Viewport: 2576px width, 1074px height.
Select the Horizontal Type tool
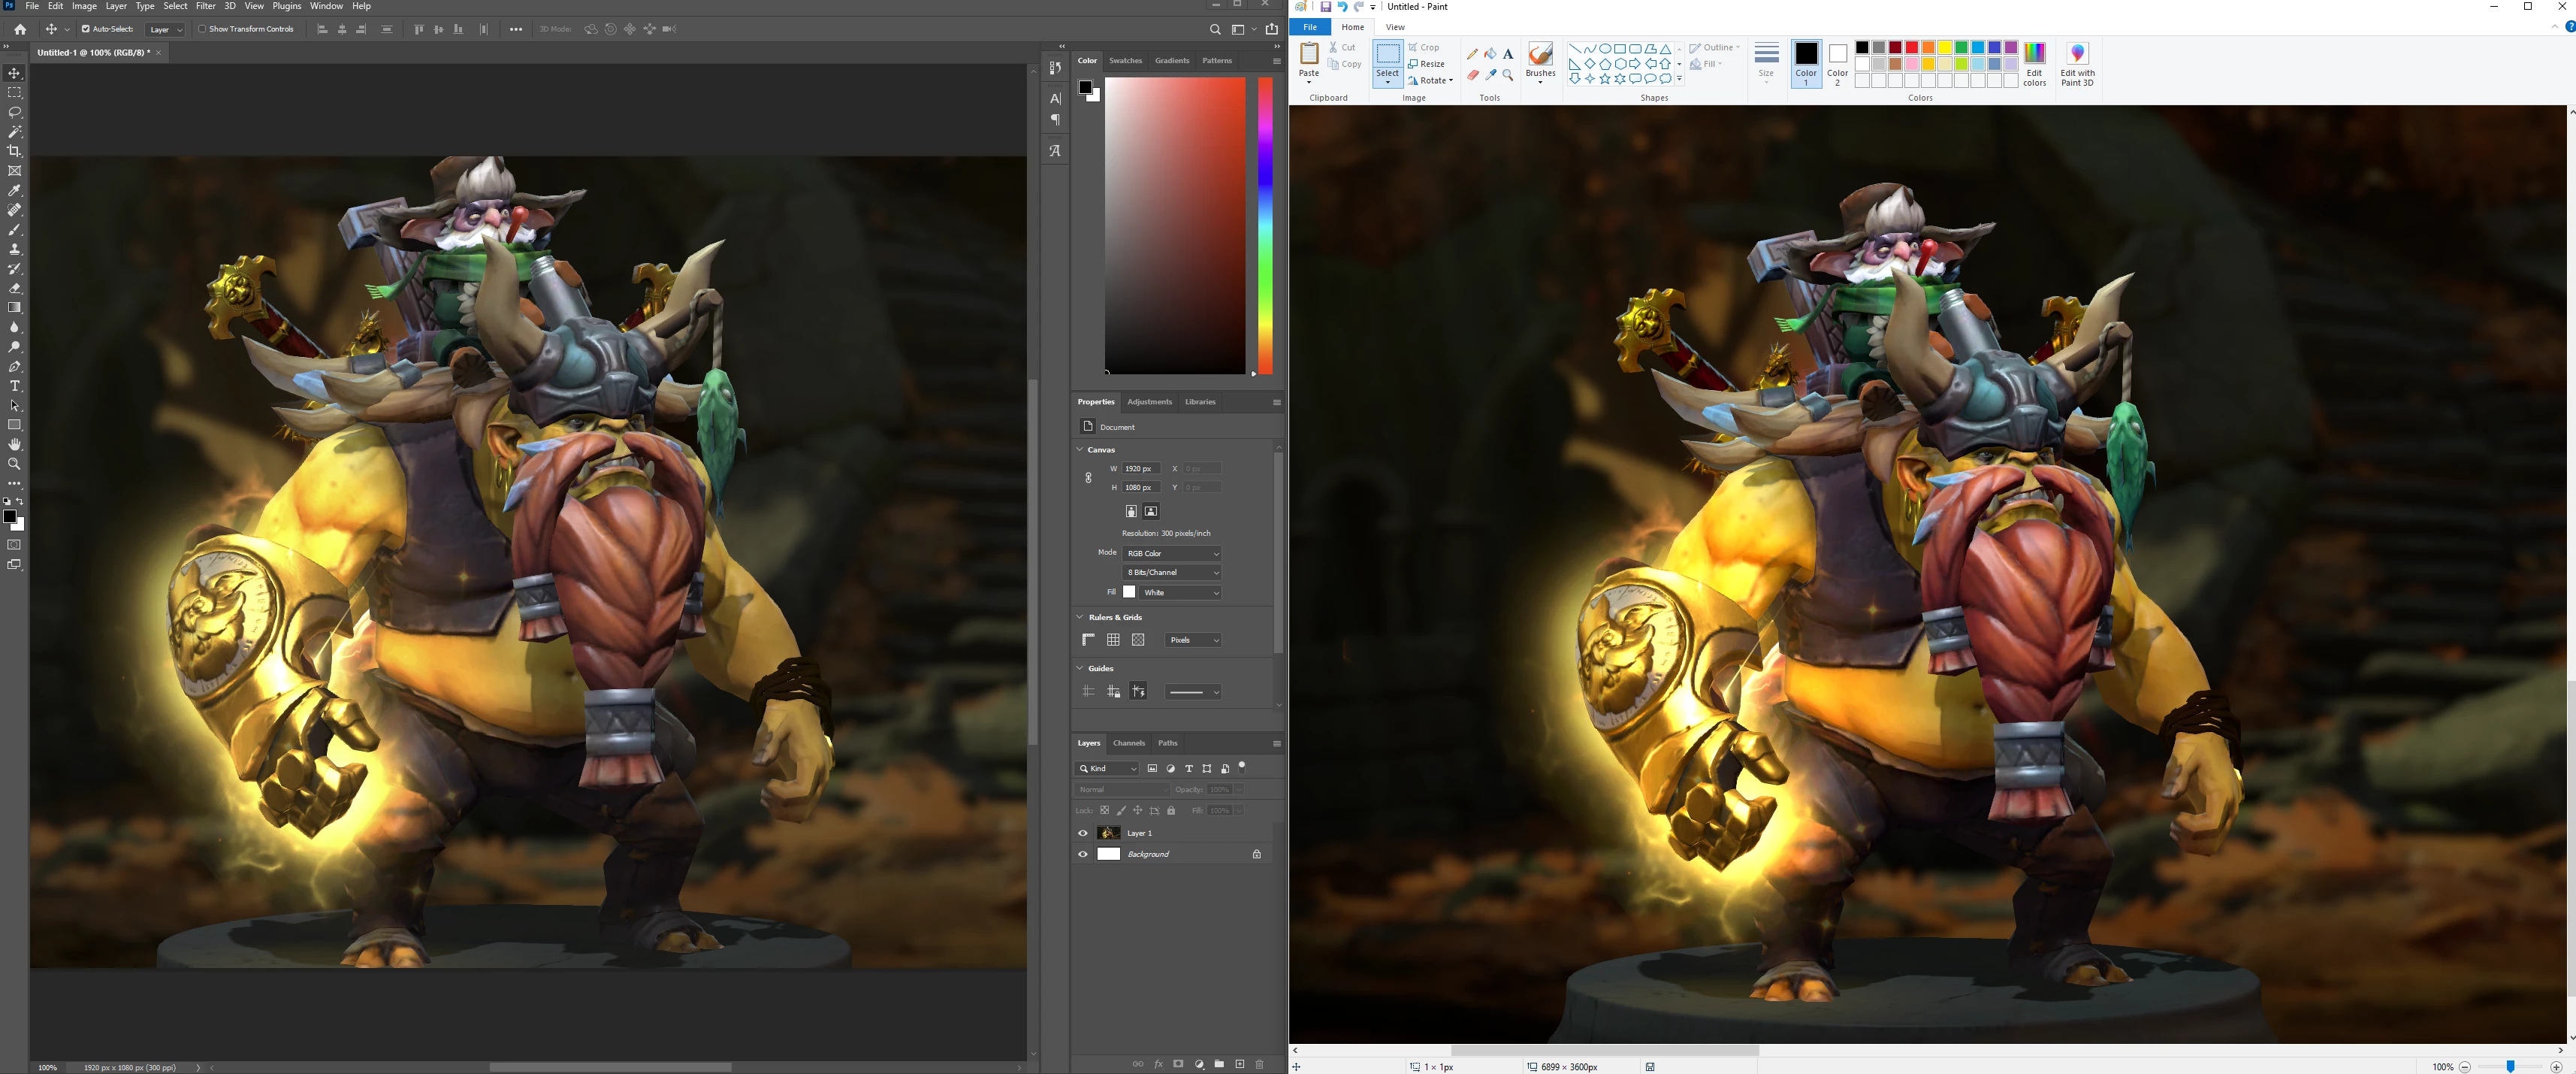point(14,386)
